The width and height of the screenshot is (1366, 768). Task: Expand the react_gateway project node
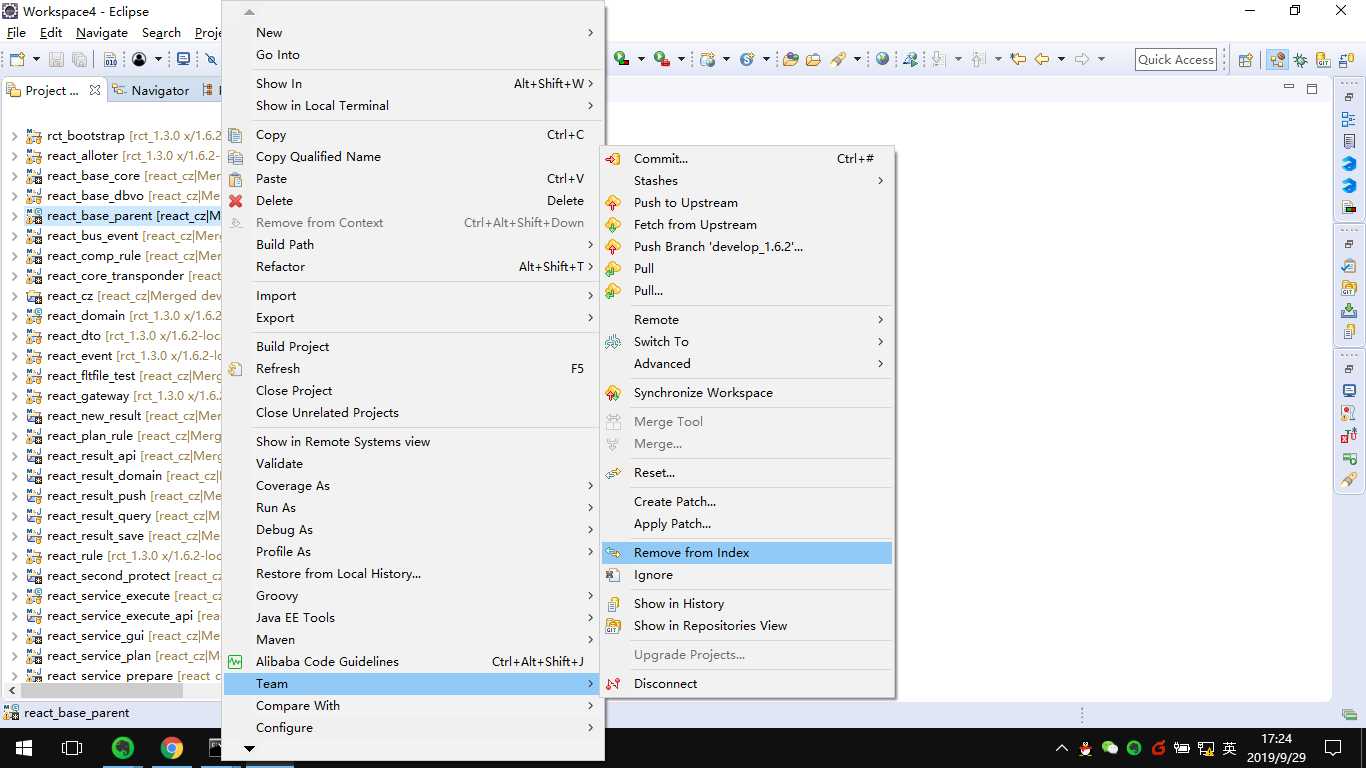tap(15, 396)
